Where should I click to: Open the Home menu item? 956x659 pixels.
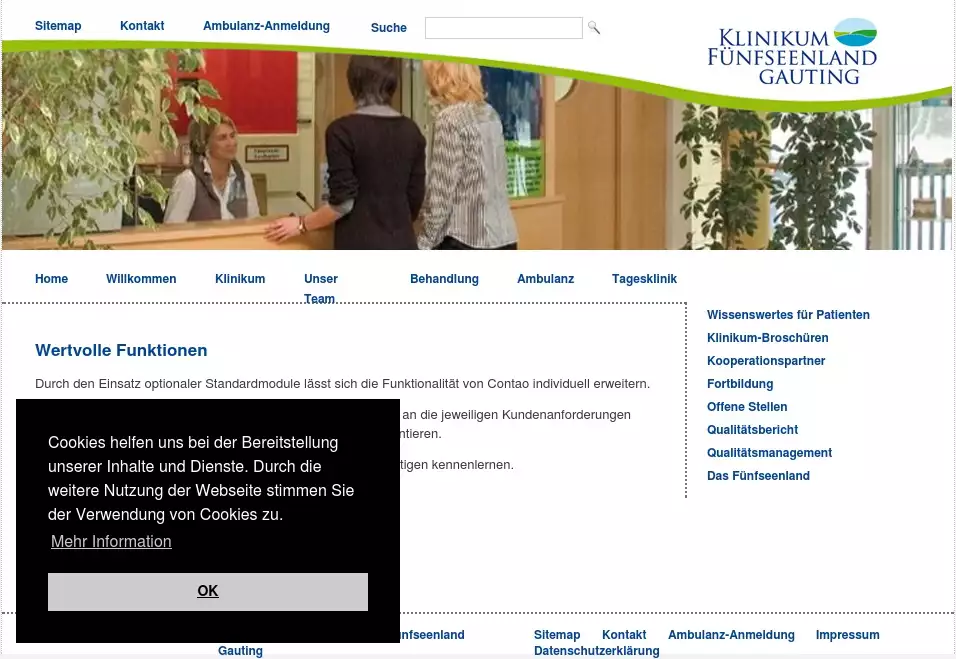click(51, 279)
